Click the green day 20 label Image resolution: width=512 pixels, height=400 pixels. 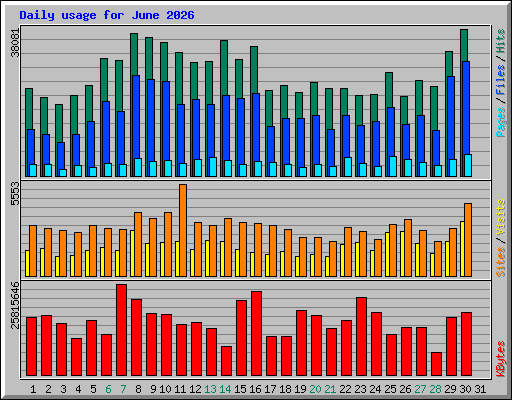coord(315,389)
